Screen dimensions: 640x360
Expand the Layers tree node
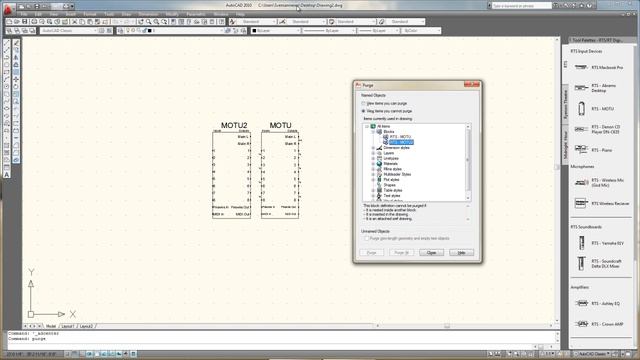[373, 153]
